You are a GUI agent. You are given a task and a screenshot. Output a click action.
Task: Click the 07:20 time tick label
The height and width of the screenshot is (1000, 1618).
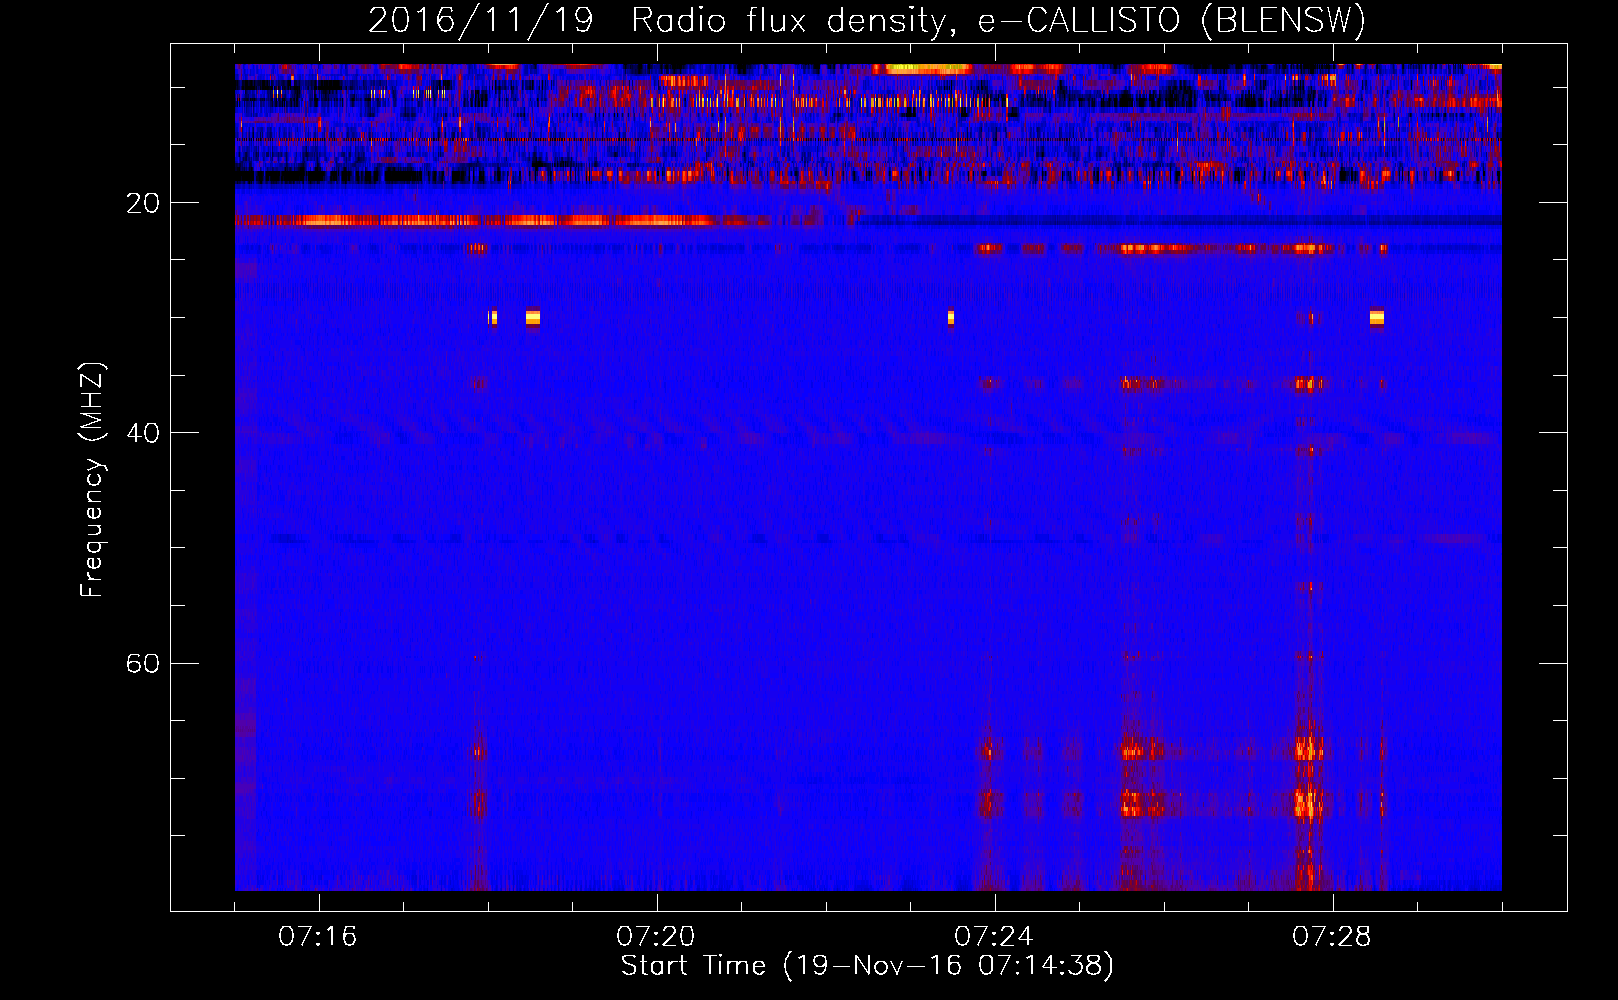(x=656, y=936)
